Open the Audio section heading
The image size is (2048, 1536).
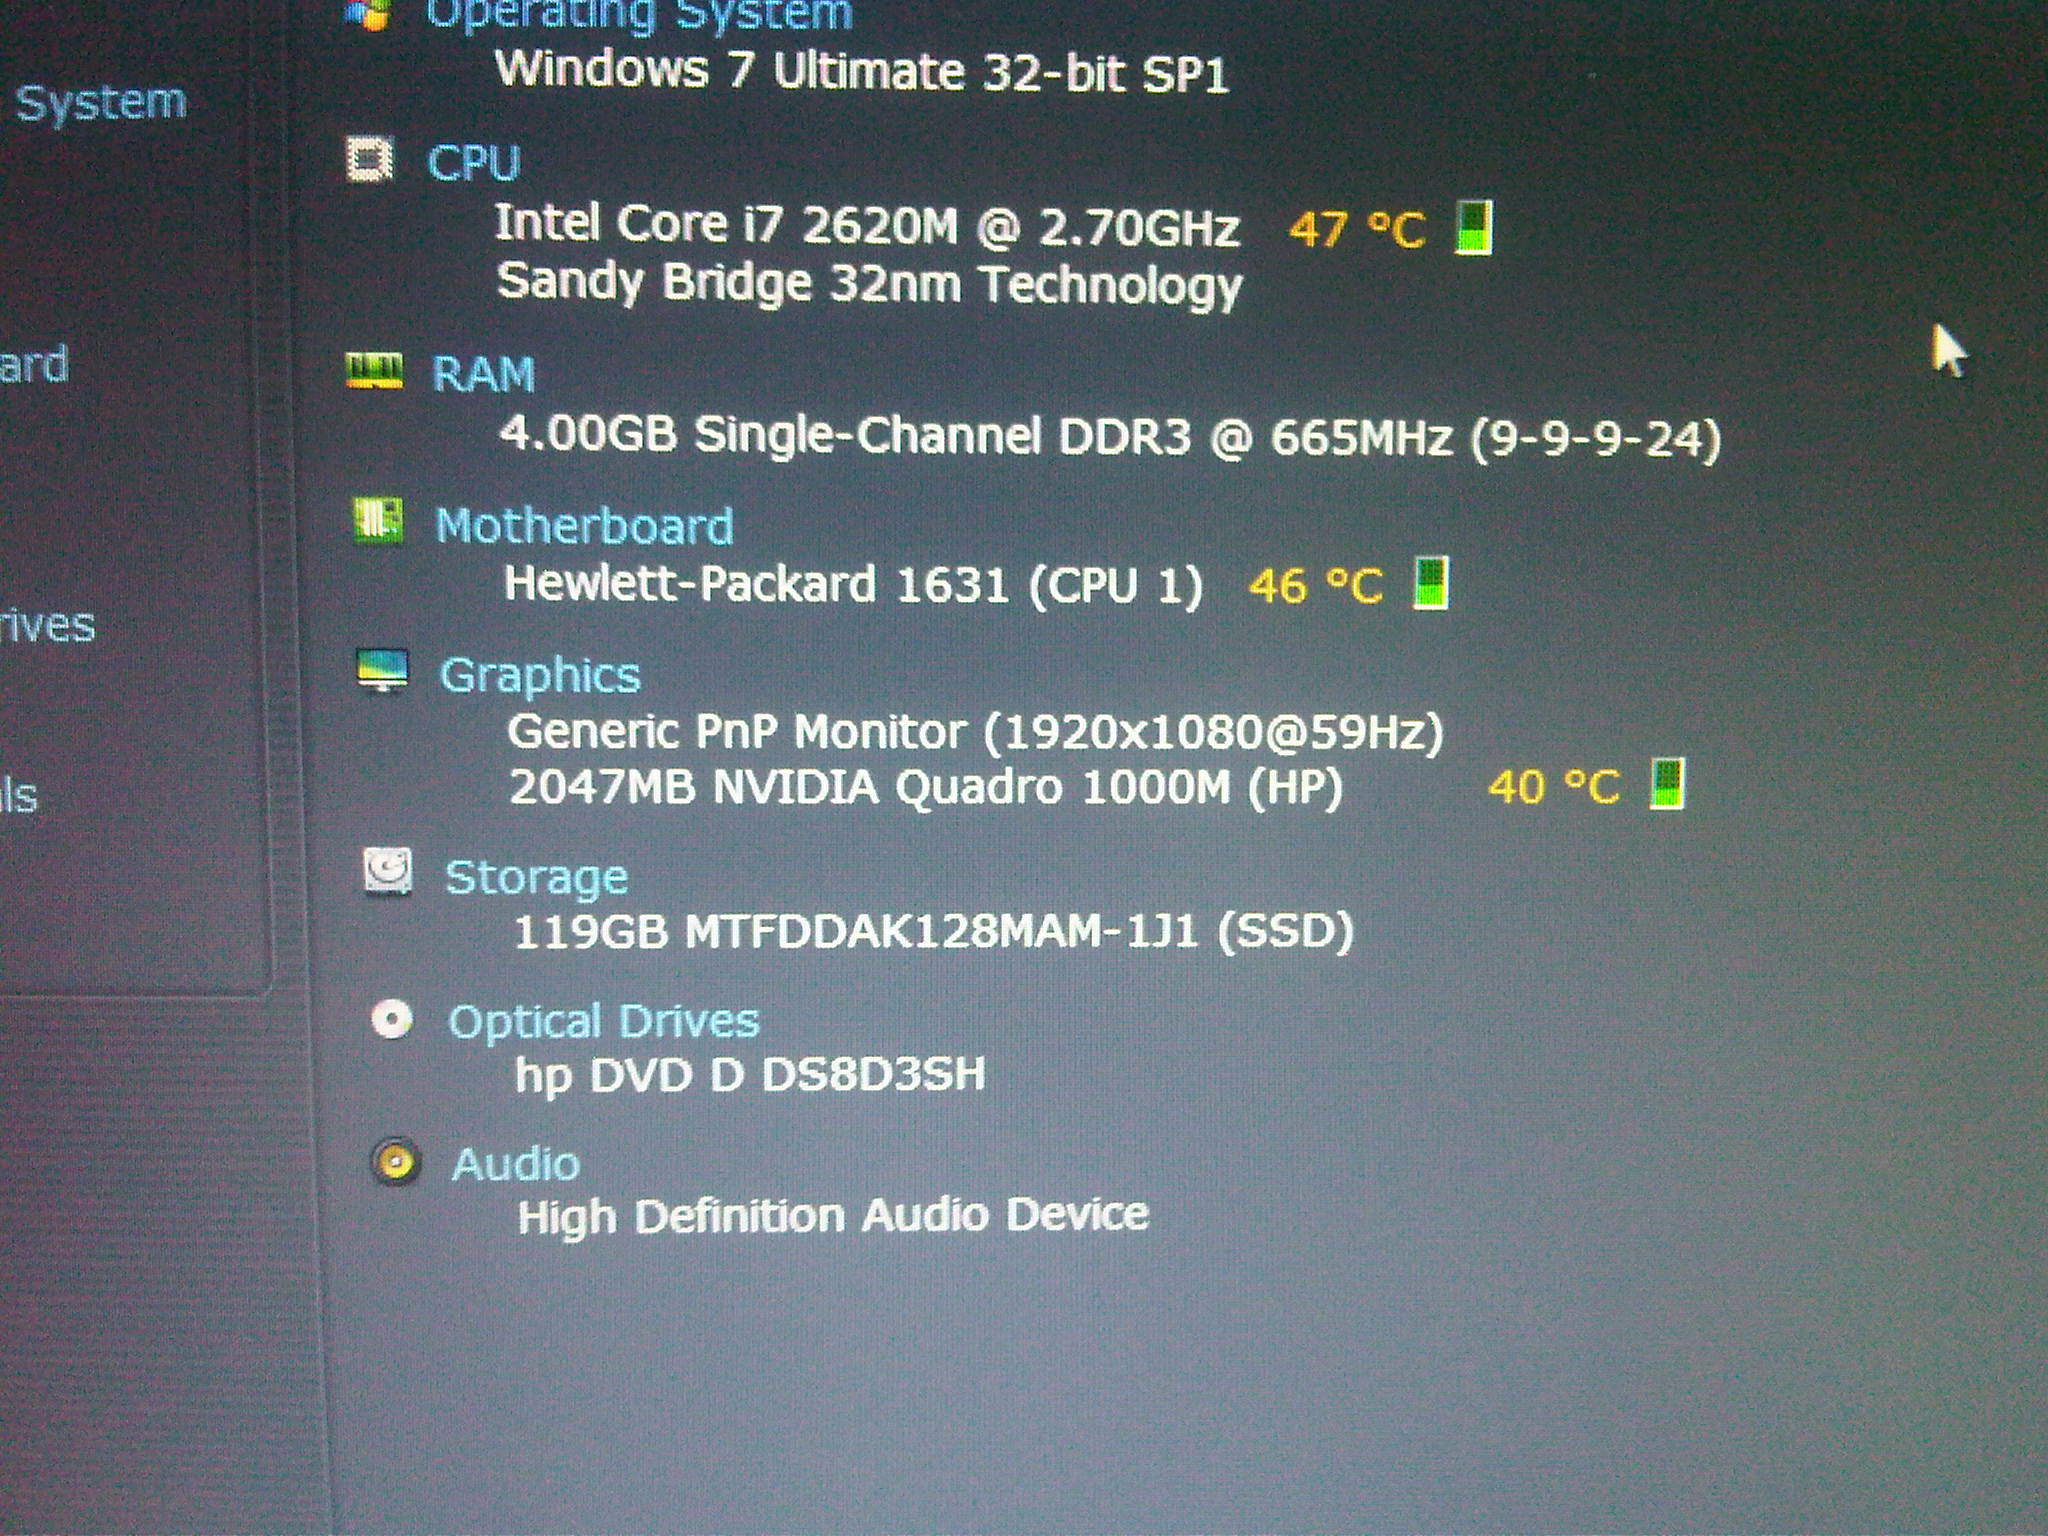[515, 1164]
